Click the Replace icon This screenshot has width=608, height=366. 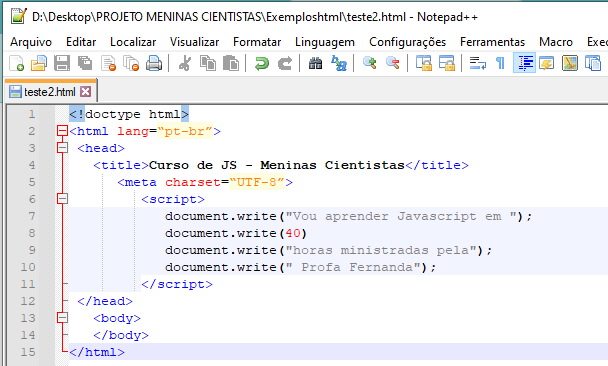coord(339,63)
